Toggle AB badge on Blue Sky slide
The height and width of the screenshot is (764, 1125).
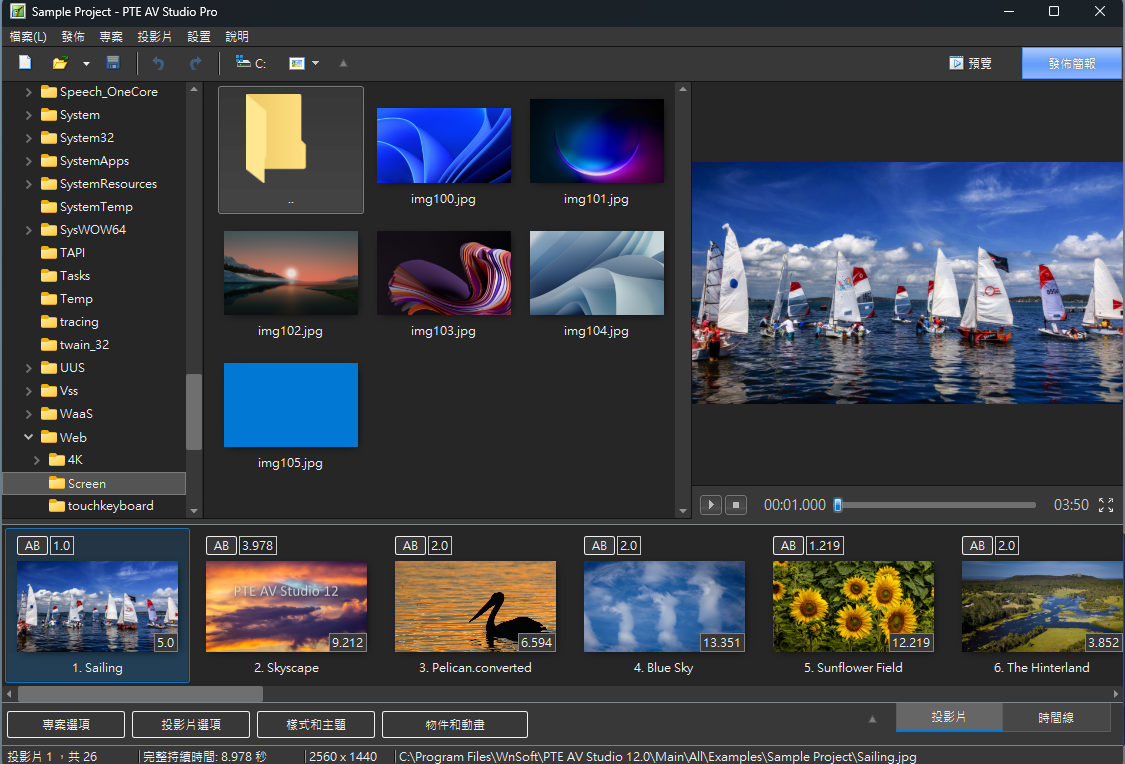coord(600,545)
